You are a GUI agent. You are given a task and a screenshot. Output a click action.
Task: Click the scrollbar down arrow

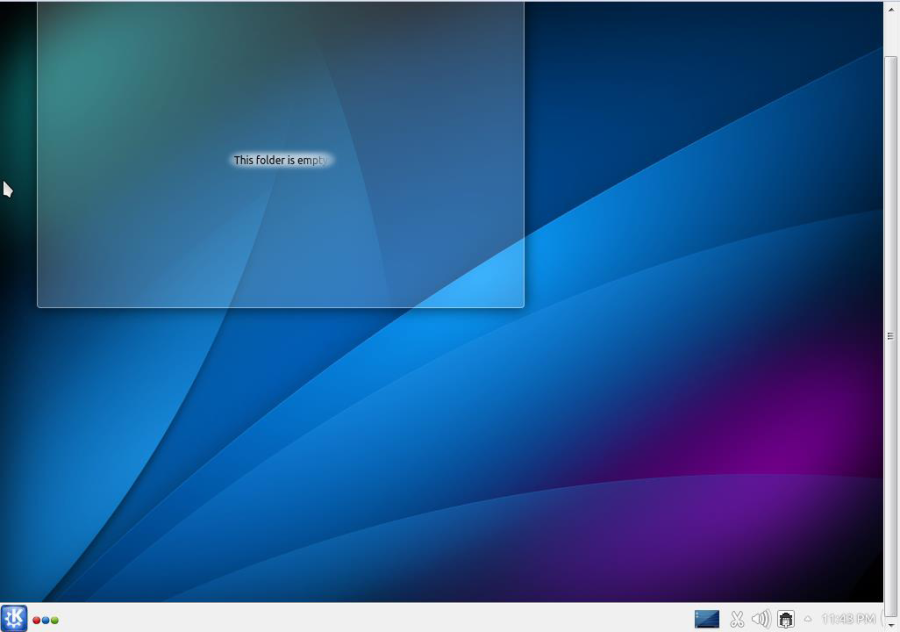(x=891, y=624)
